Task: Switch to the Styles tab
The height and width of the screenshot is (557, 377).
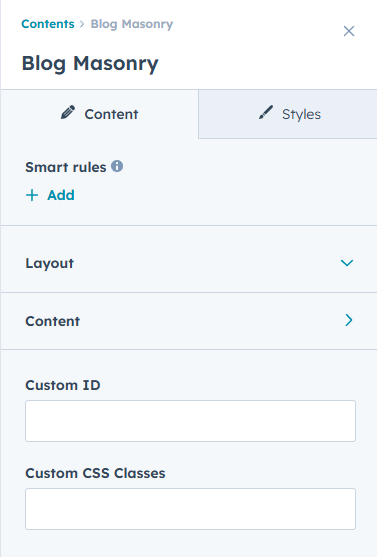Action: pyautogui.click(x=288, y=114)
